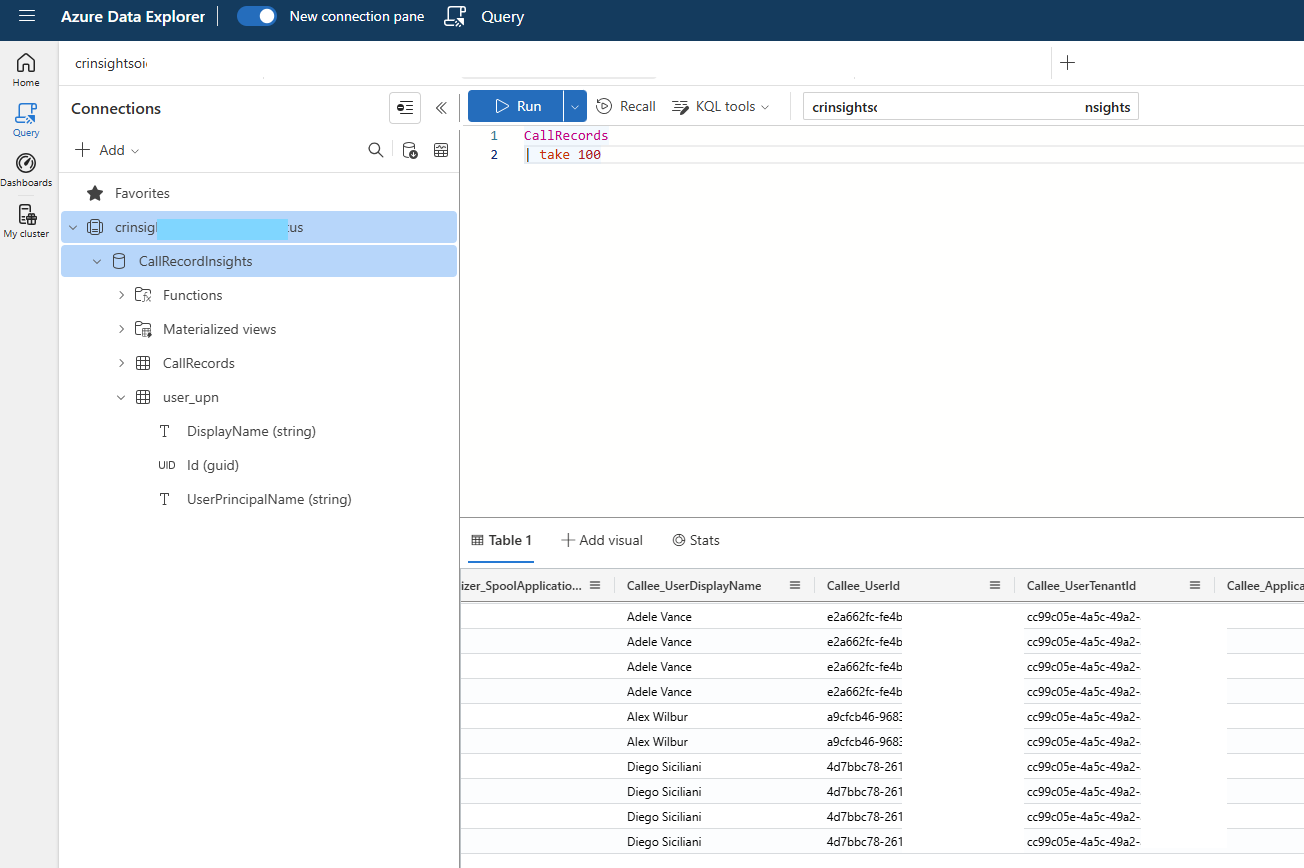This screenshot has width=1304, height=868.
Task: Select the Id (guid) column
Action: (212, 465)
